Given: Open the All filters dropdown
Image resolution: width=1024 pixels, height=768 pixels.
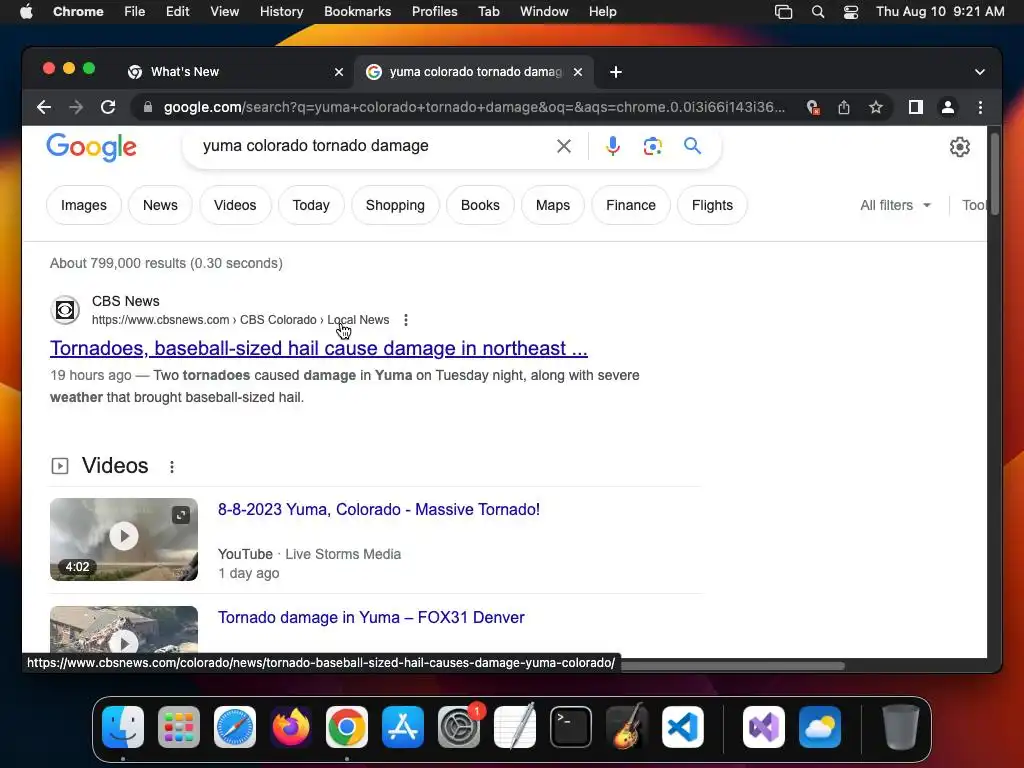Looking at the screenshot, I should click(895, 205).
